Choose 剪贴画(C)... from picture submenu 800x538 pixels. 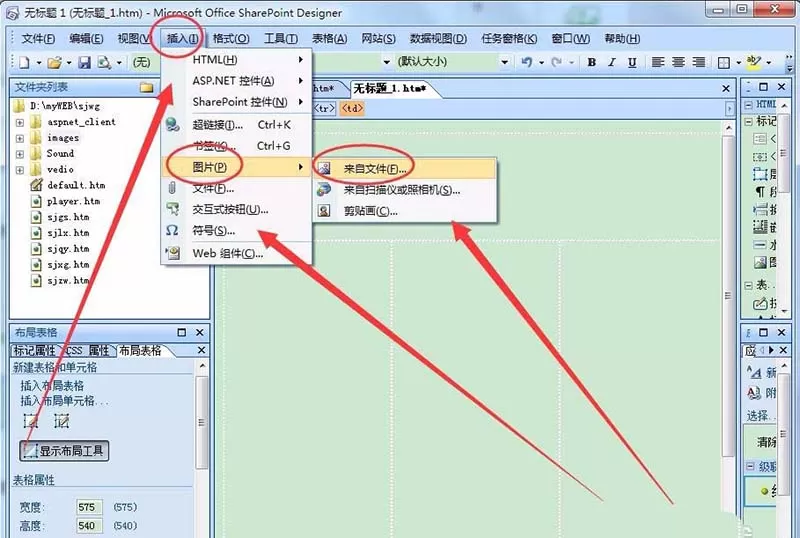(x=405, y=211)
